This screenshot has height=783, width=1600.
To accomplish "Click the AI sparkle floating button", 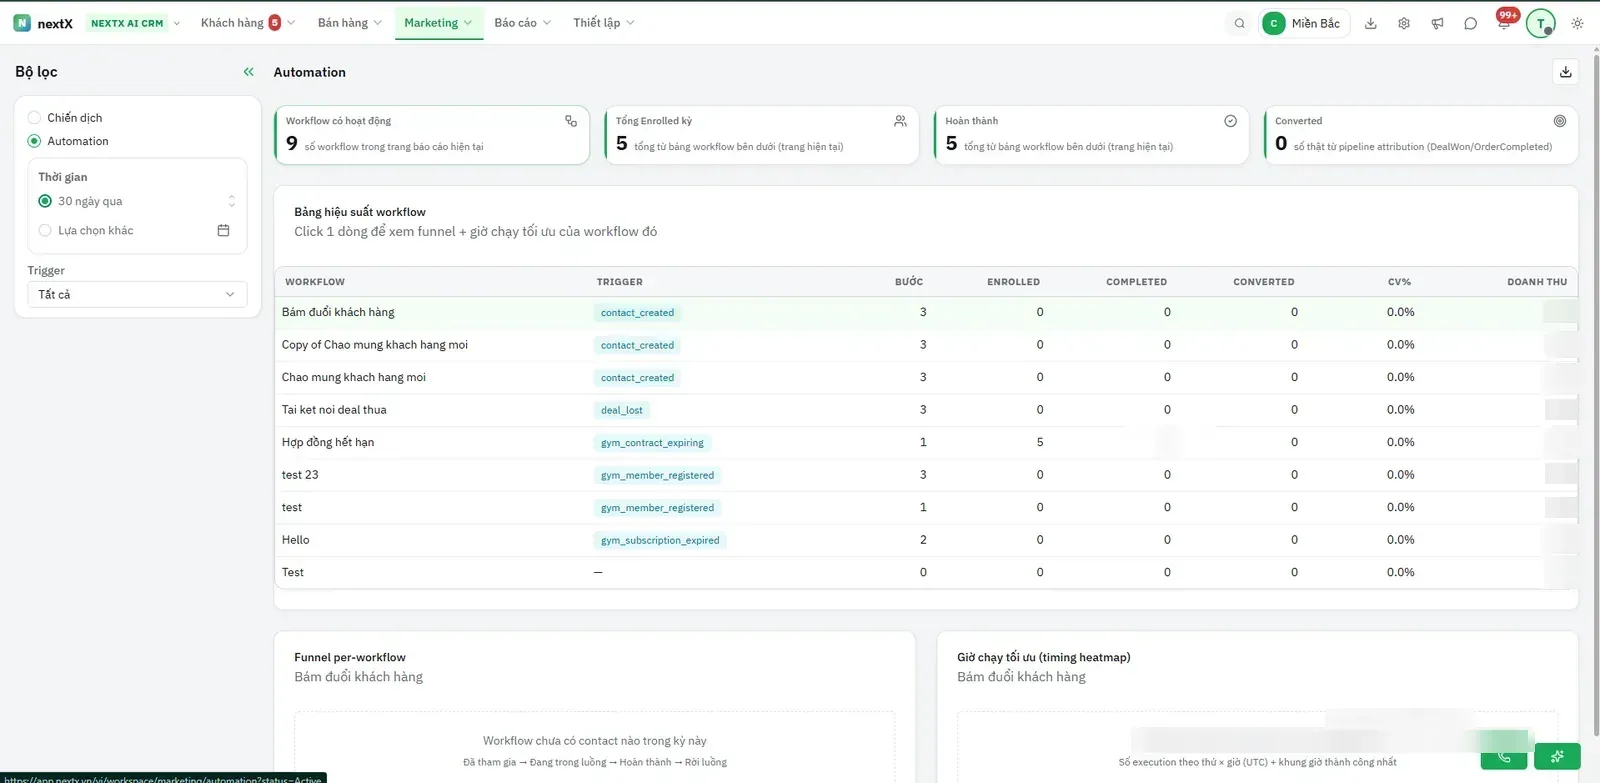I will 1557,756.
